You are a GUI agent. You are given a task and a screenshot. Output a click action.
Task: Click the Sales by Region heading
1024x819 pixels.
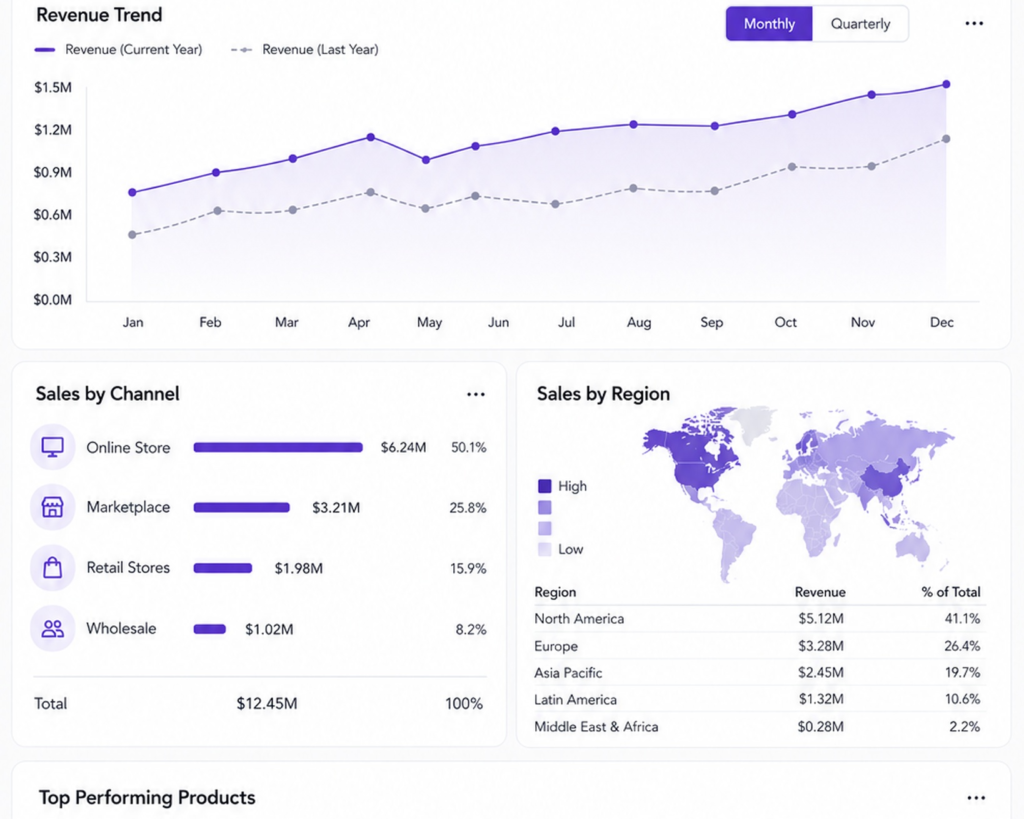point(603,394)
